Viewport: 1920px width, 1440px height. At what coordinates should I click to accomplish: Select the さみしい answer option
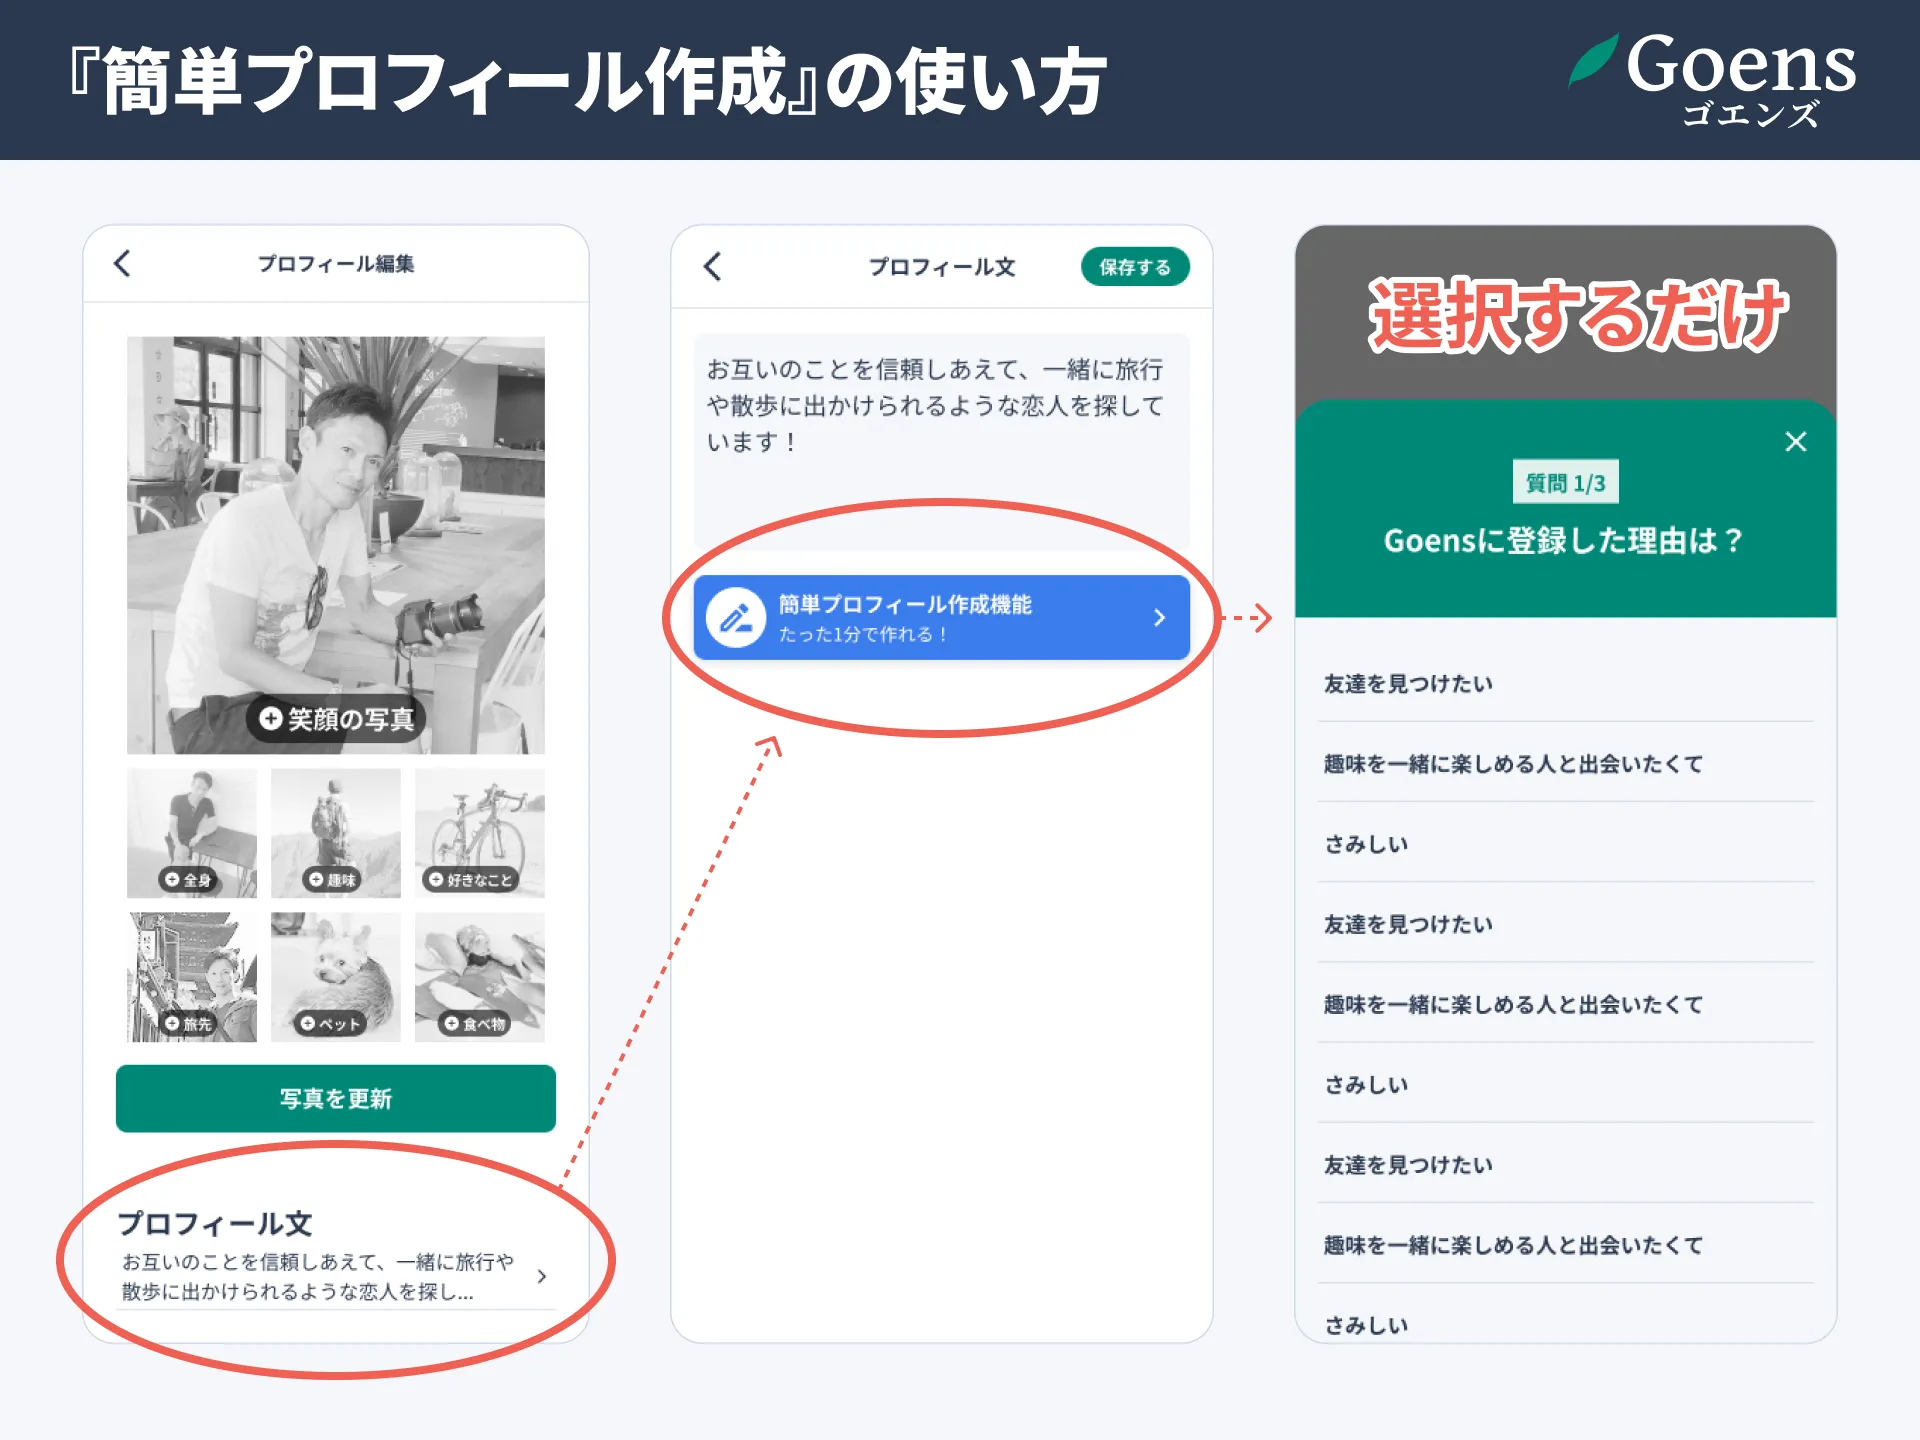(1366, 843)
